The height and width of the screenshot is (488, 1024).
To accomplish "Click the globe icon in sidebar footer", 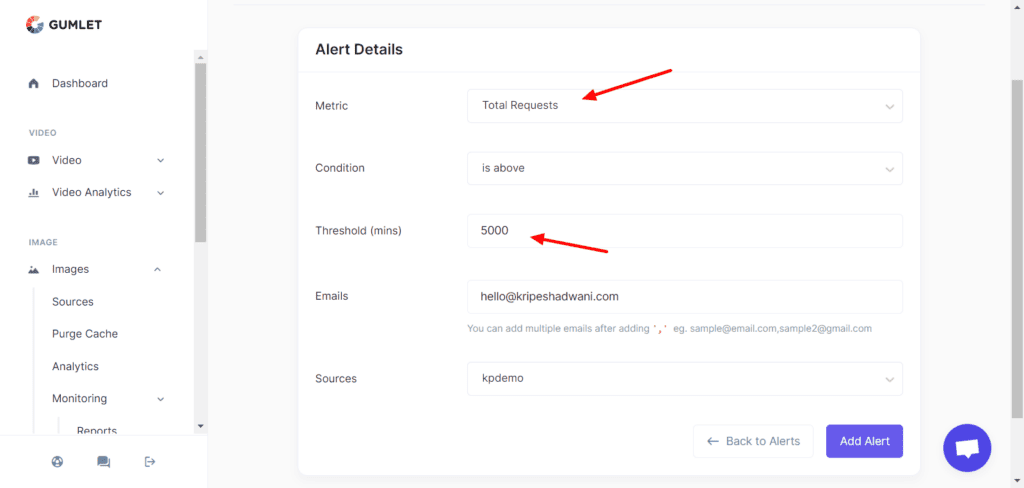I will point(57,461).
